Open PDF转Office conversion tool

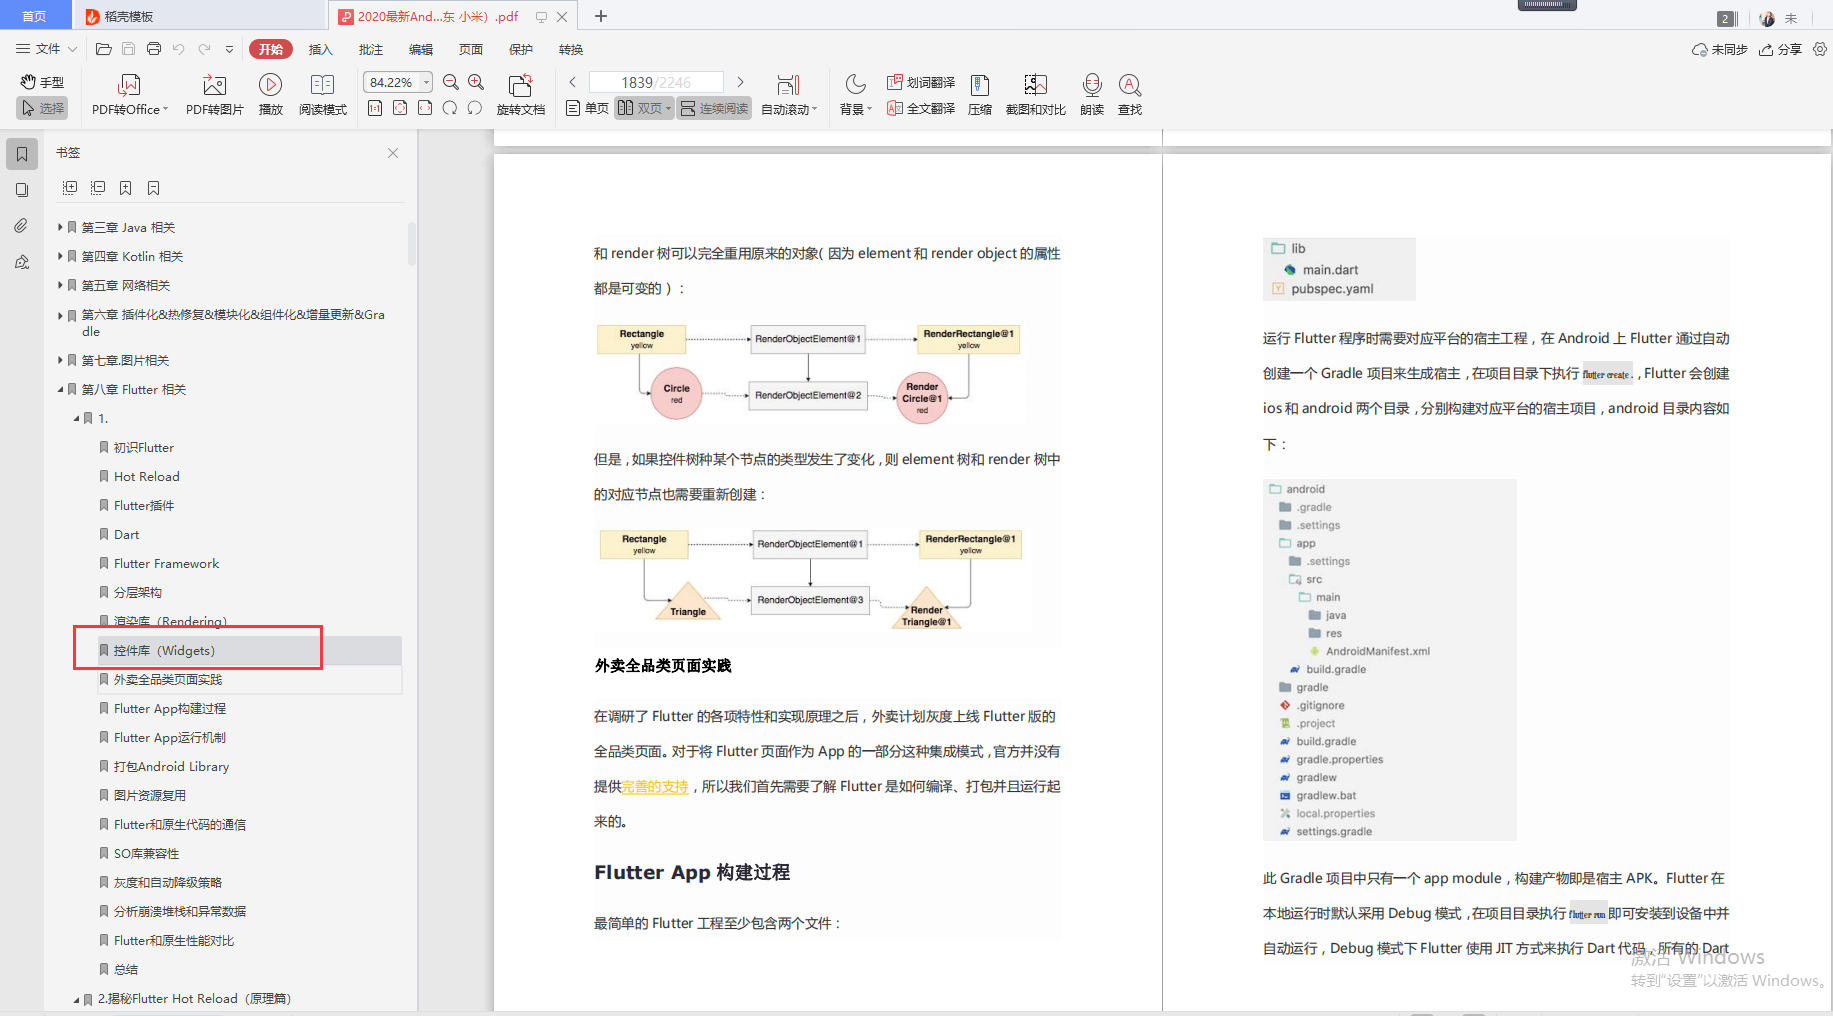coord(130,95)
